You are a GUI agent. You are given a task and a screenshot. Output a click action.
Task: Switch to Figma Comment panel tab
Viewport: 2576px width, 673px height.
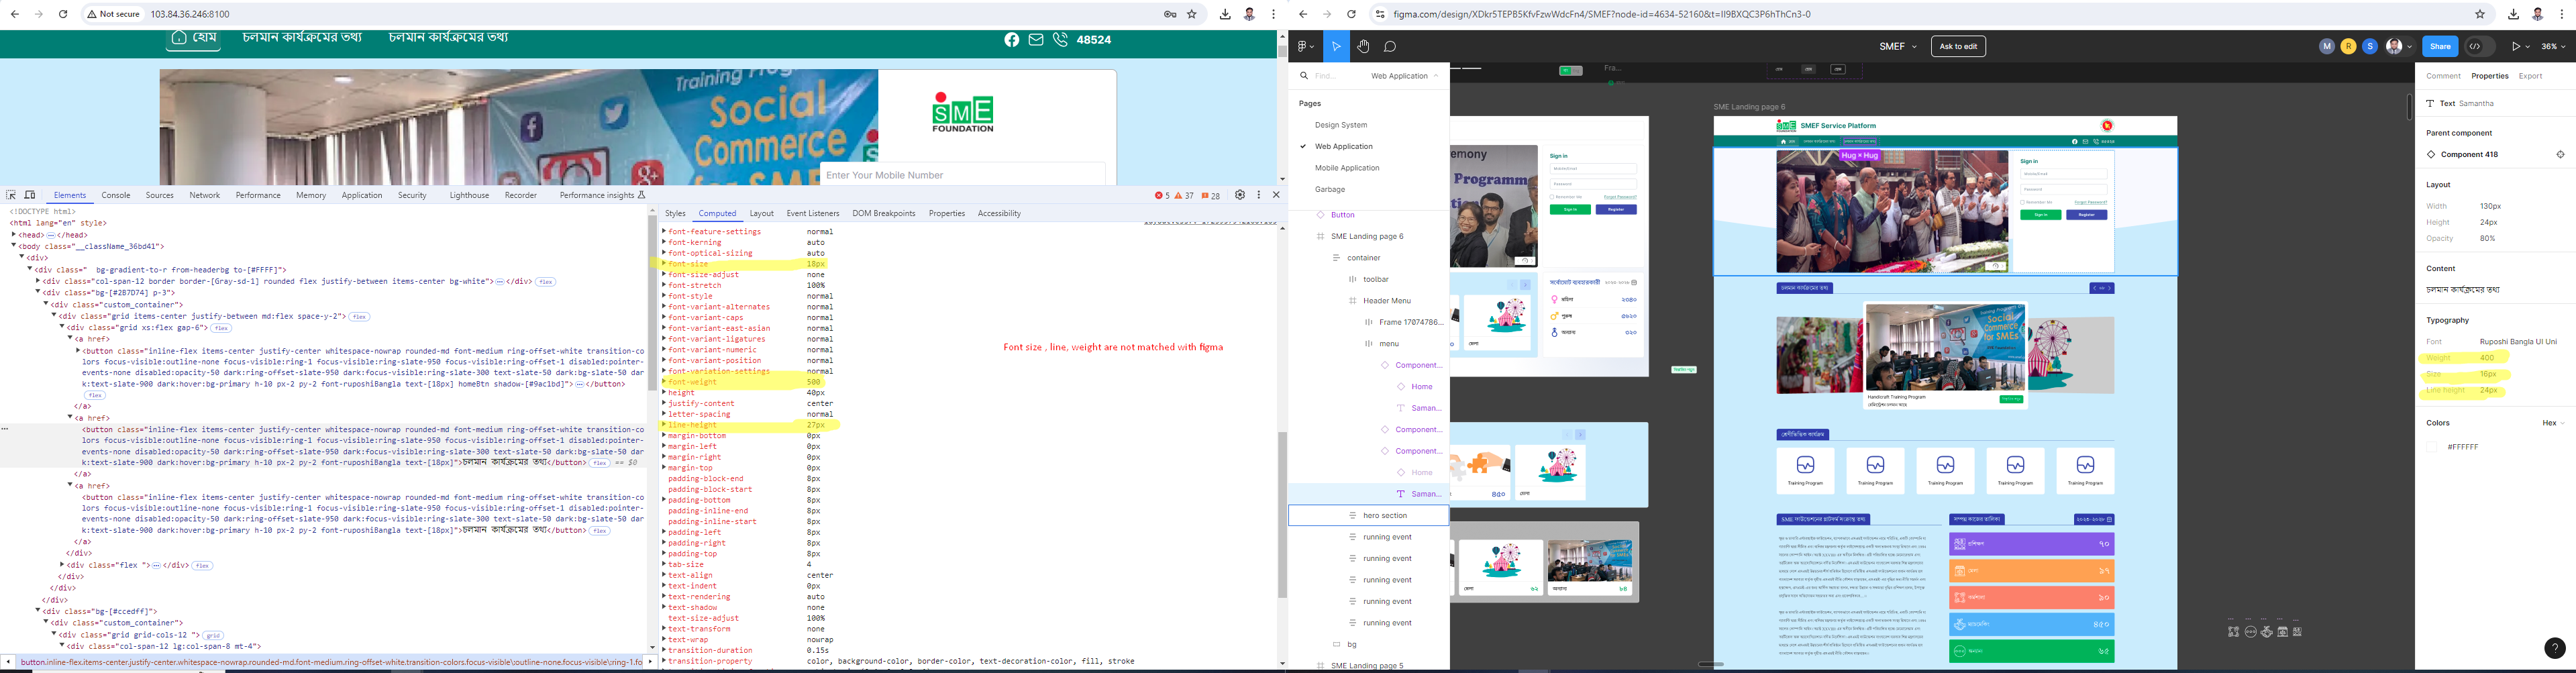pyautogui.click(x=2443, y=76)
